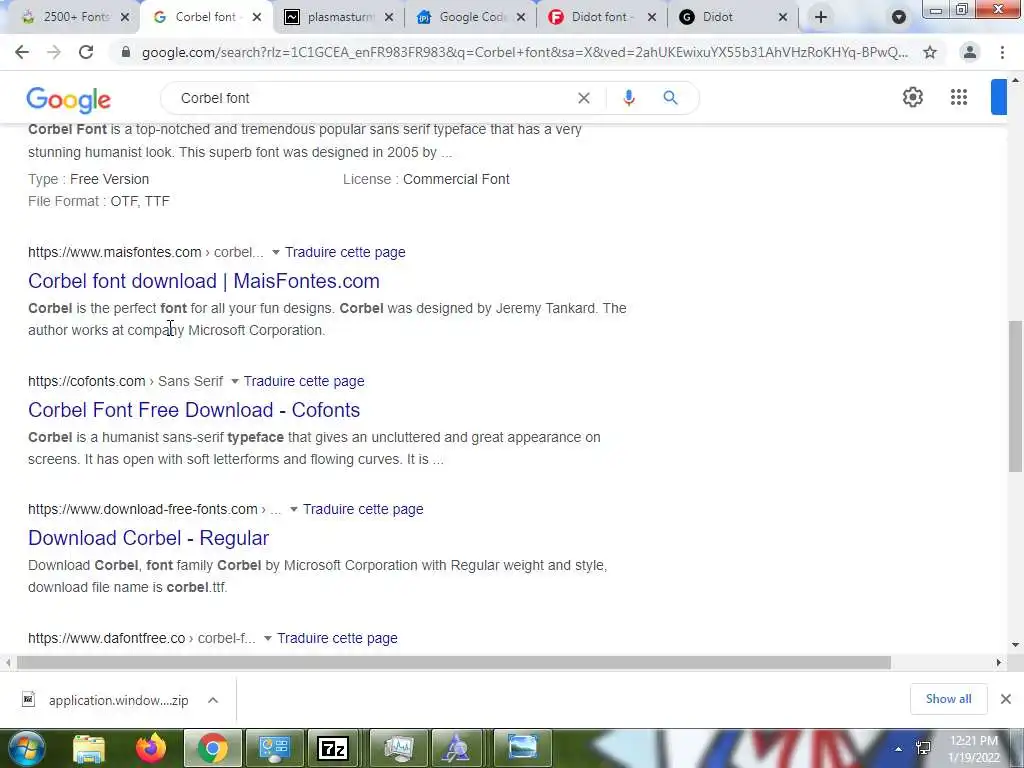
Task: Open 7-Zip from the taskbar
Action: pyautogui.click(x=333, y=748)
